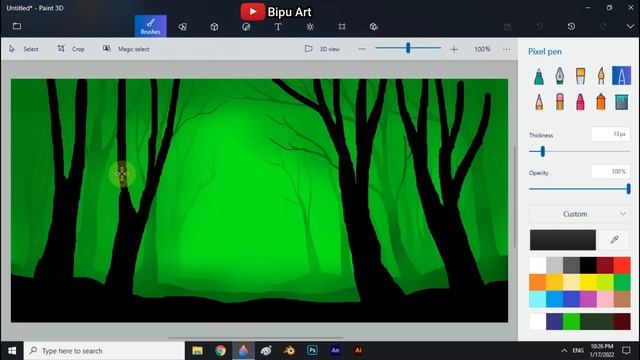
Task: Click the taskbar search box
Action: pos(104,351)
